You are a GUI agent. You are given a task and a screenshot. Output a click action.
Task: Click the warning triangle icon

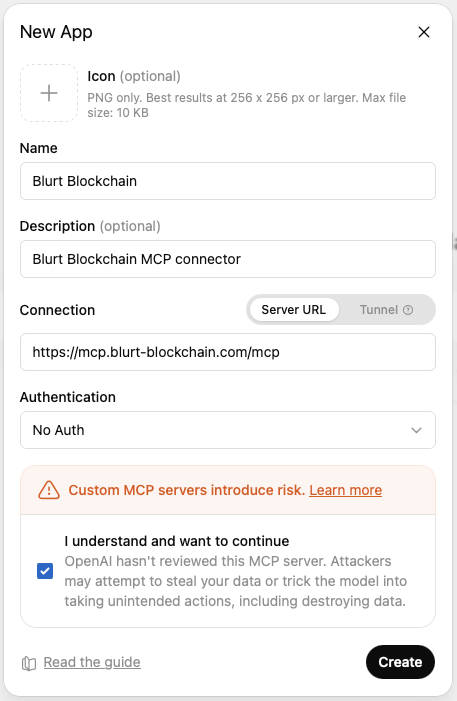tap(49, 490)
